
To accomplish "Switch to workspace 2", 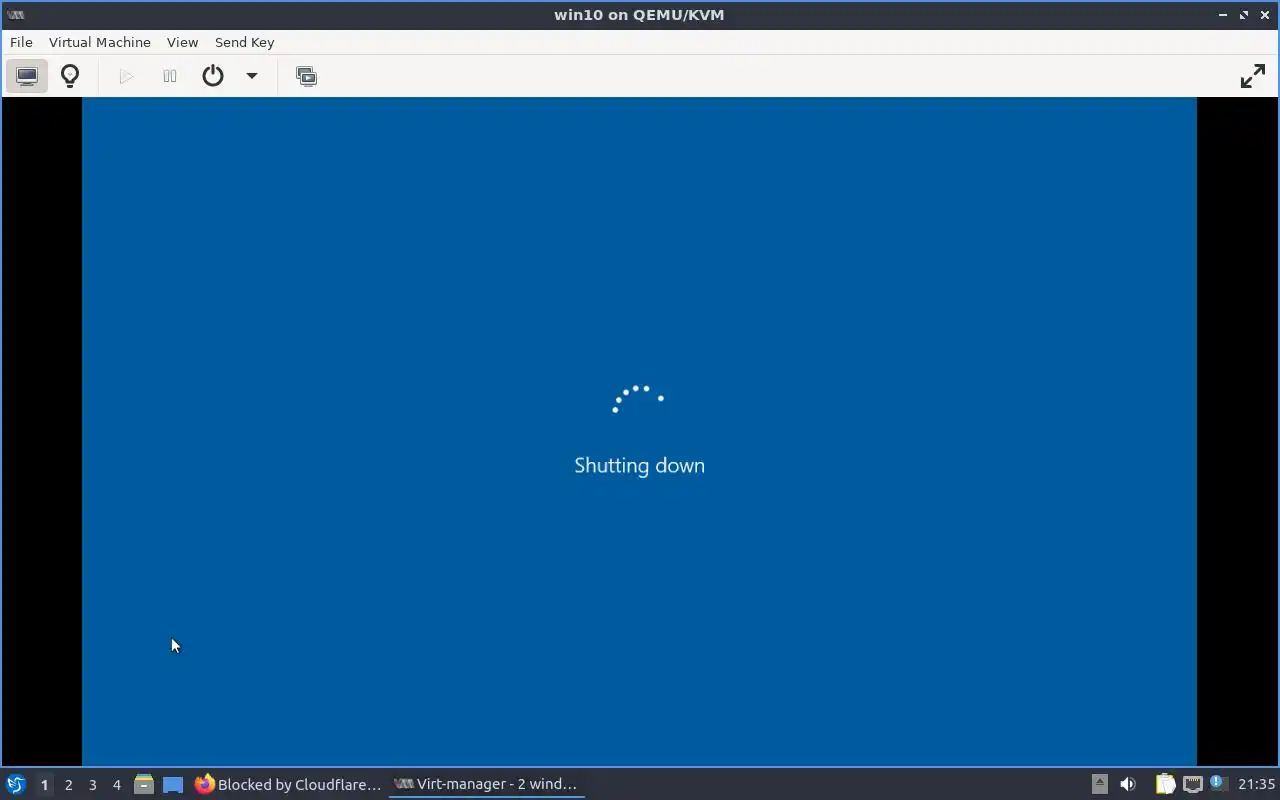I will (68, 785).
